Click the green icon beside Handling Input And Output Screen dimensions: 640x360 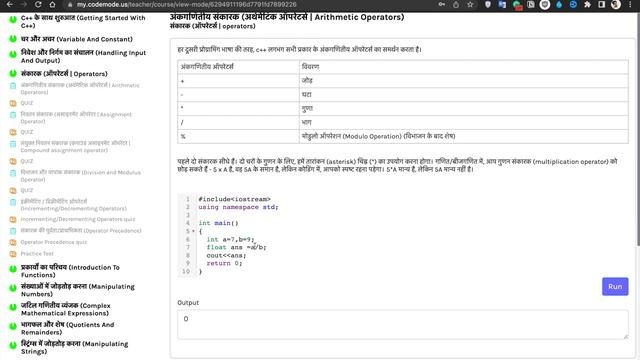13,54
